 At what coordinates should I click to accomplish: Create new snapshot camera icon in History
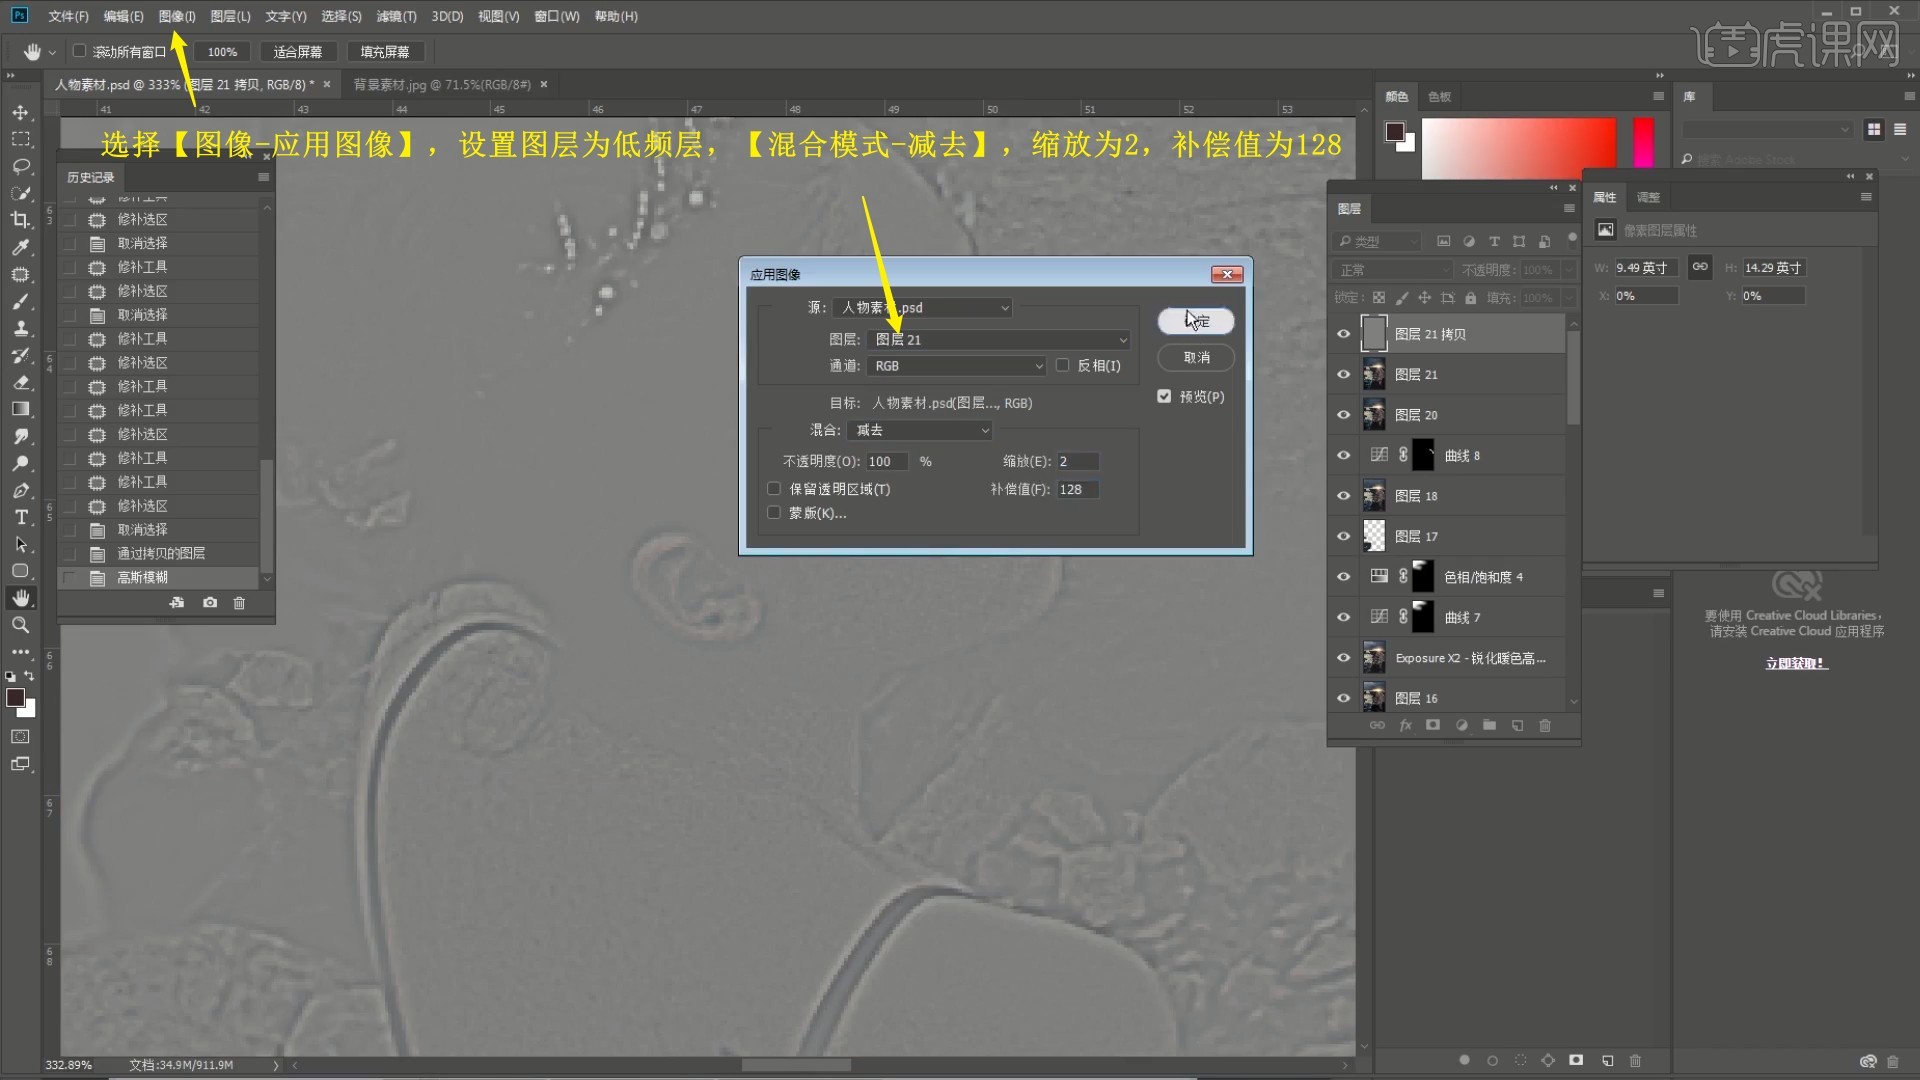point(210,603)
